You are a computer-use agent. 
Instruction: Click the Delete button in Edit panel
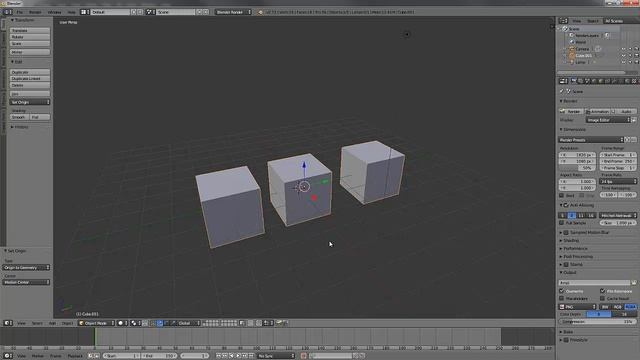(30, 85)
